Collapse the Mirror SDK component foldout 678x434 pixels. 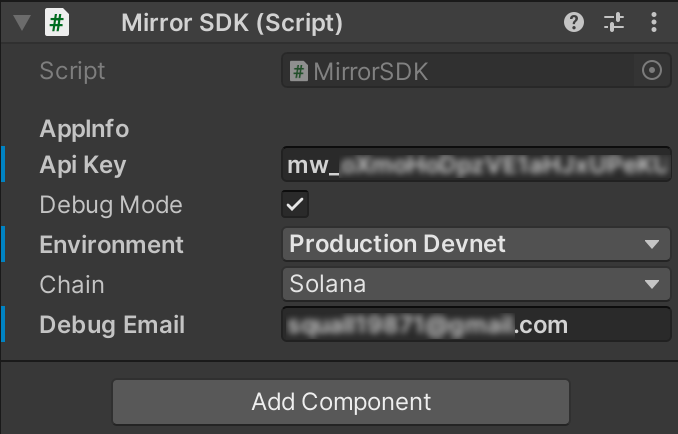22,22
